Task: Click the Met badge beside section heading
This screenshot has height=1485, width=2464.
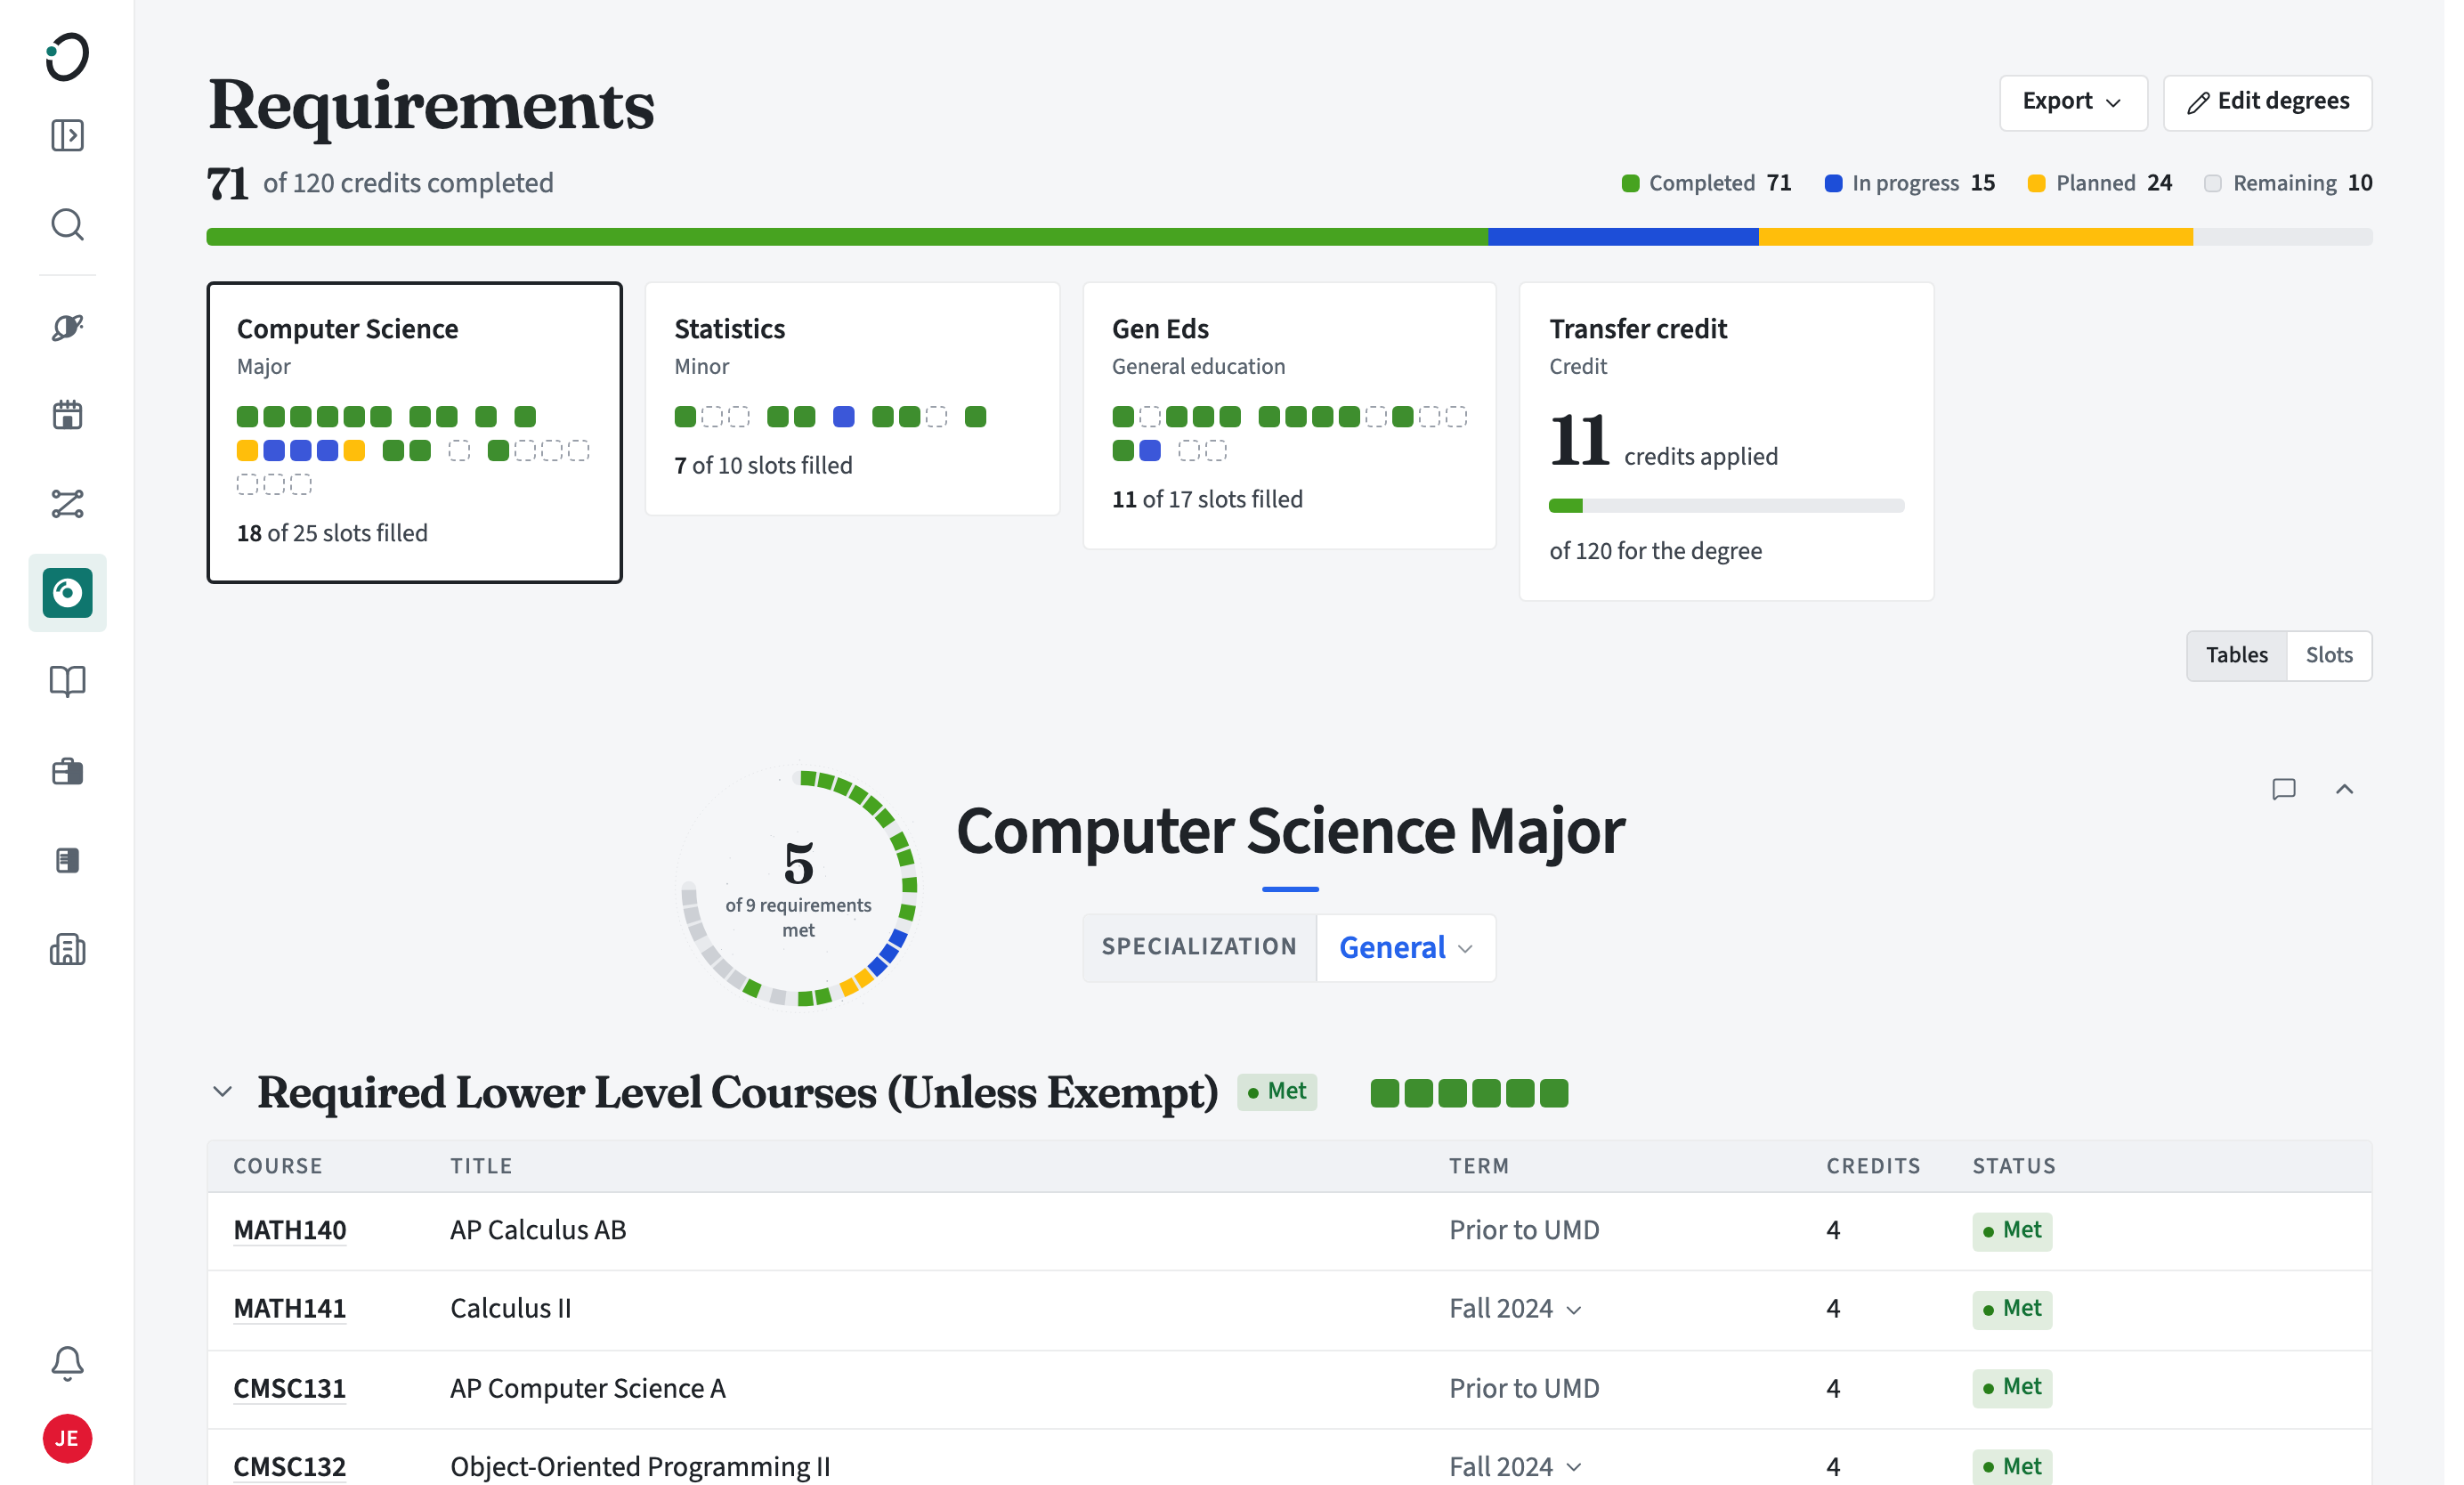Action: (x=1277, y=1091)
